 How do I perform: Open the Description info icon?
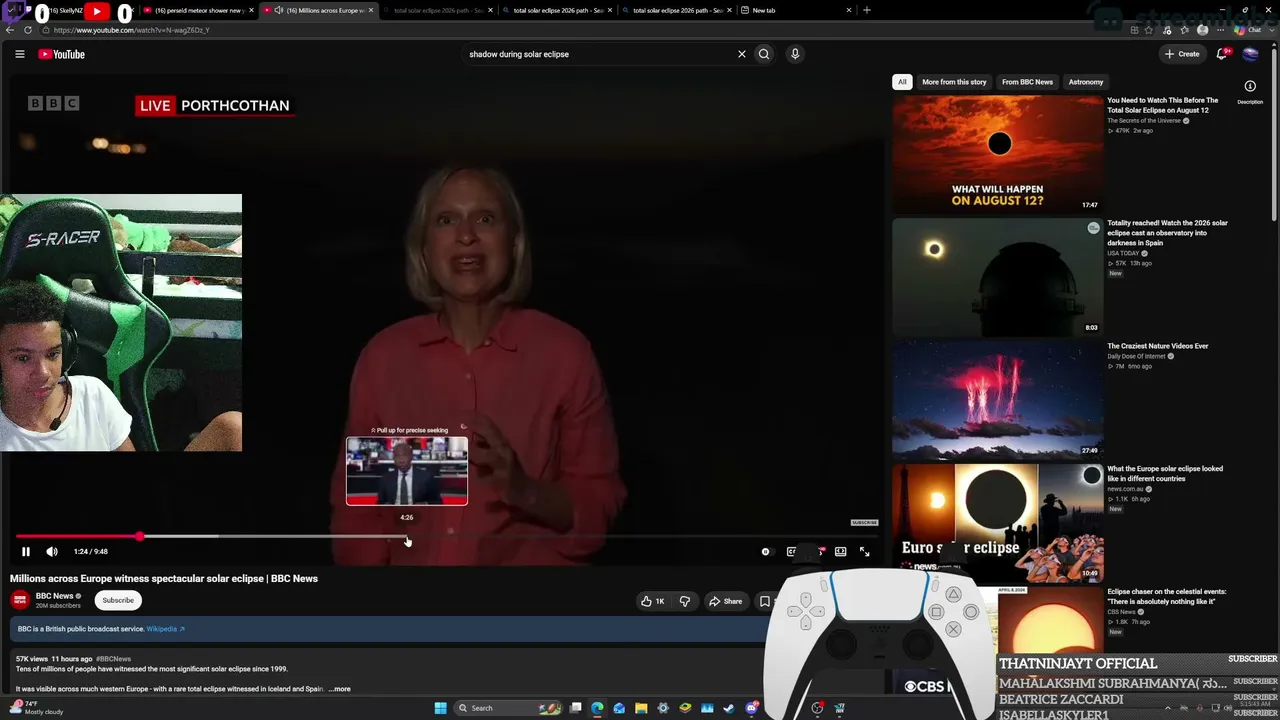tap(1250, 86)
